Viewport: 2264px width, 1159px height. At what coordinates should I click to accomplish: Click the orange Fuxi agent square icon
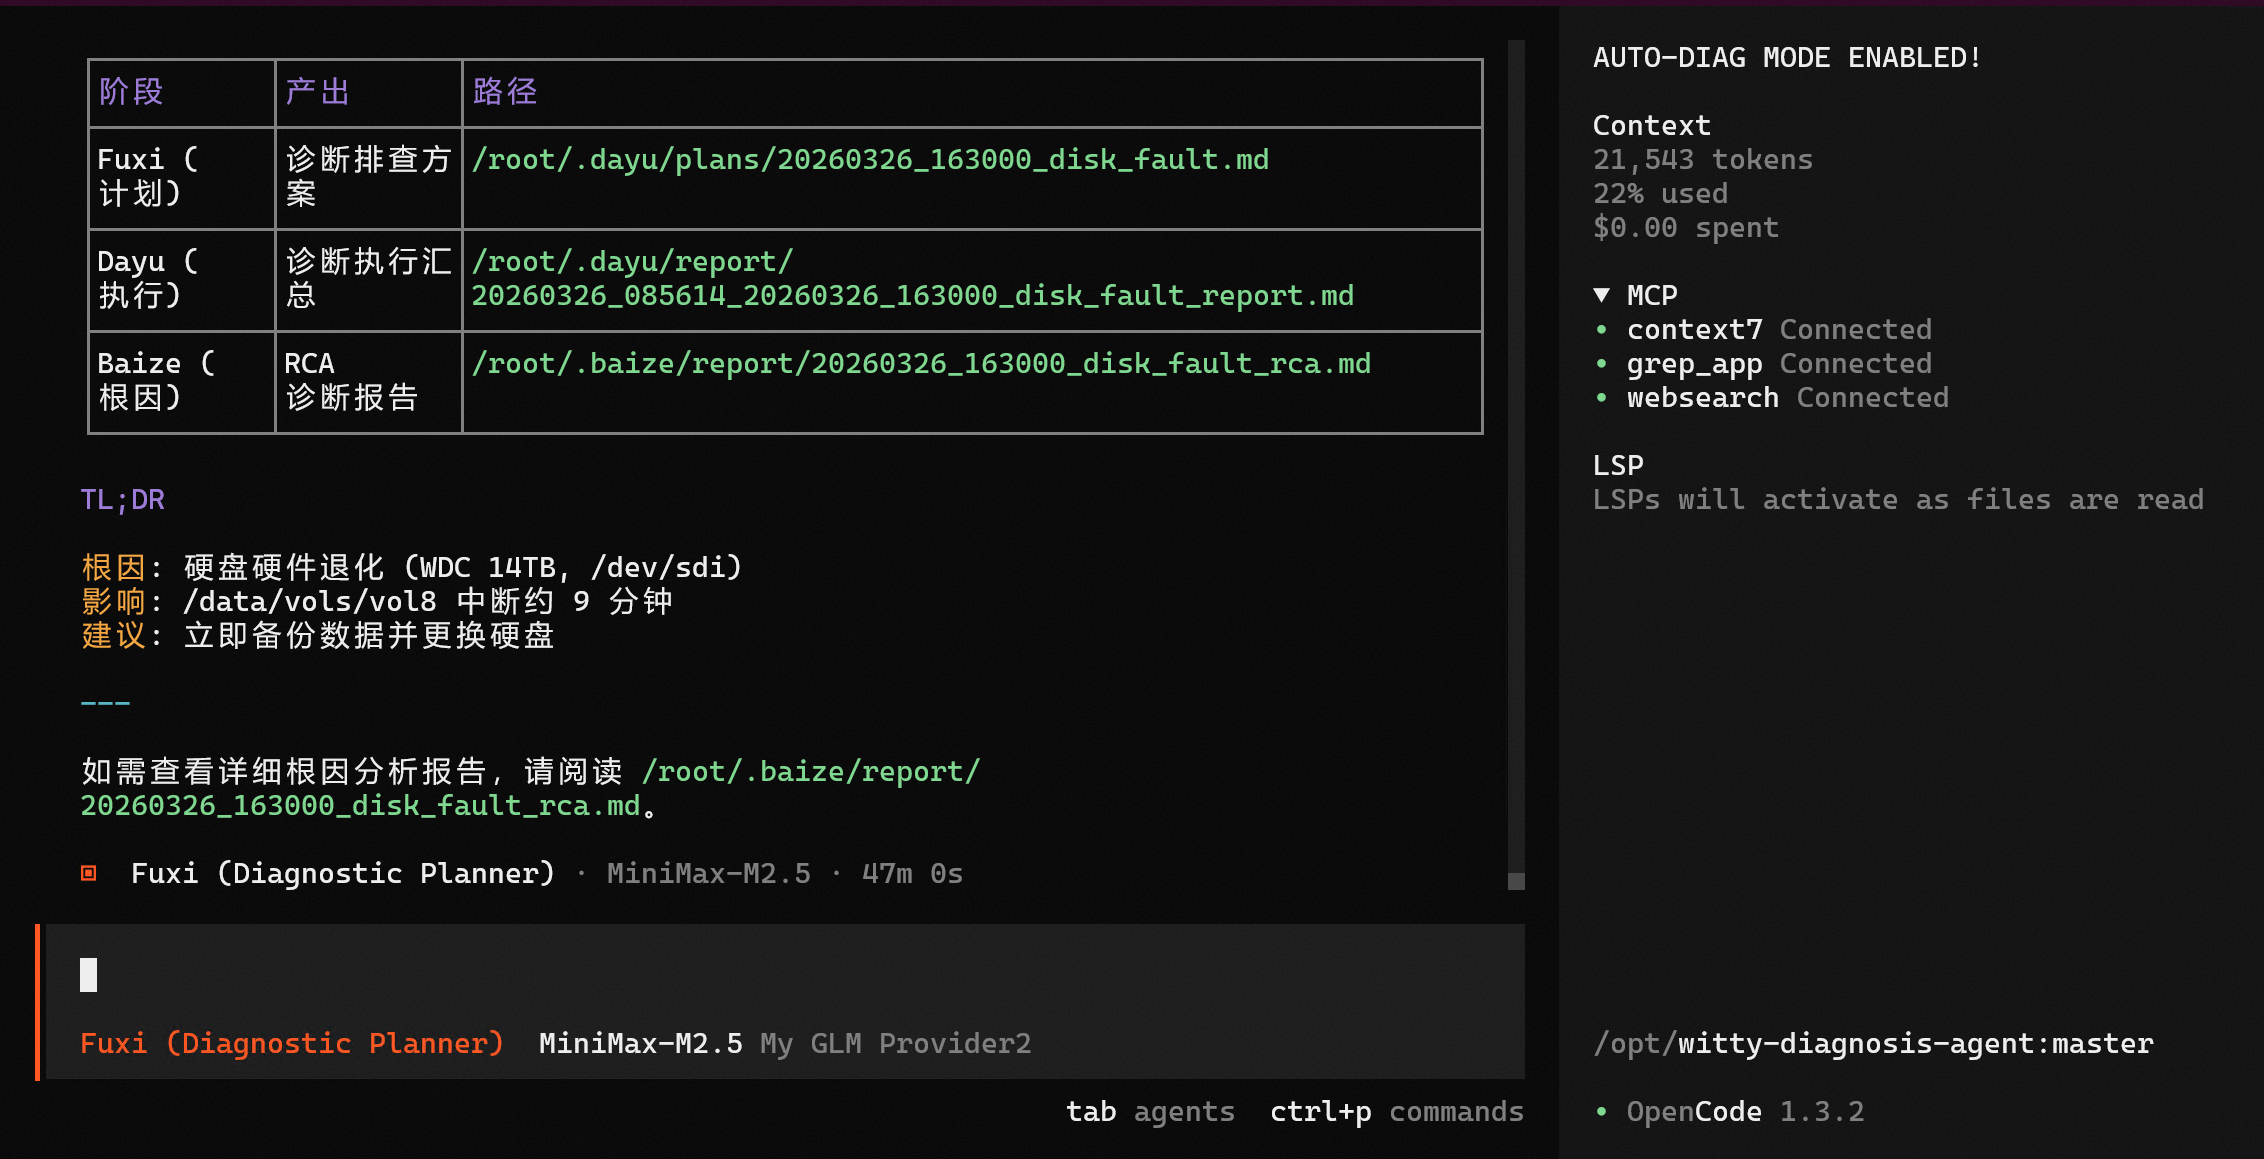89,873
